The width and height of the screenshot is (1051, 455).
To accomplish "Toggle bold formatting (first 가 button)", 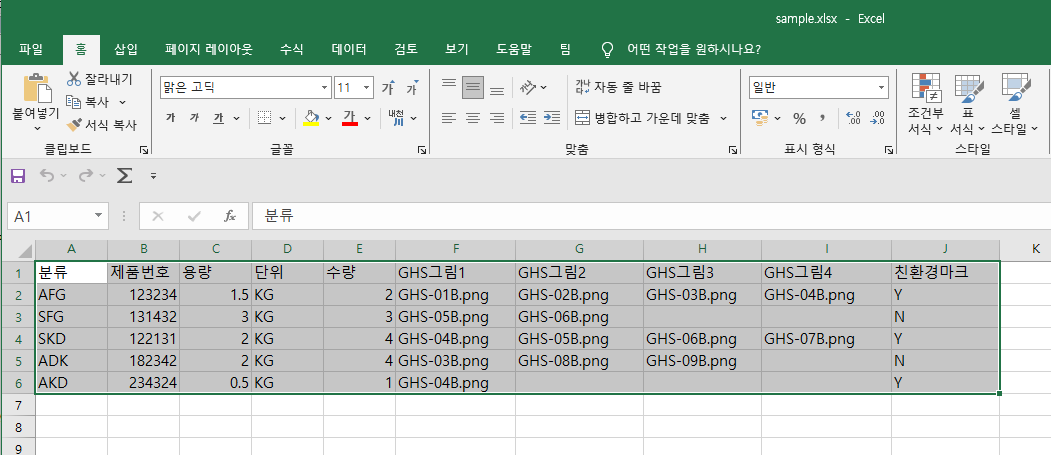I will [x=170, y=118].
